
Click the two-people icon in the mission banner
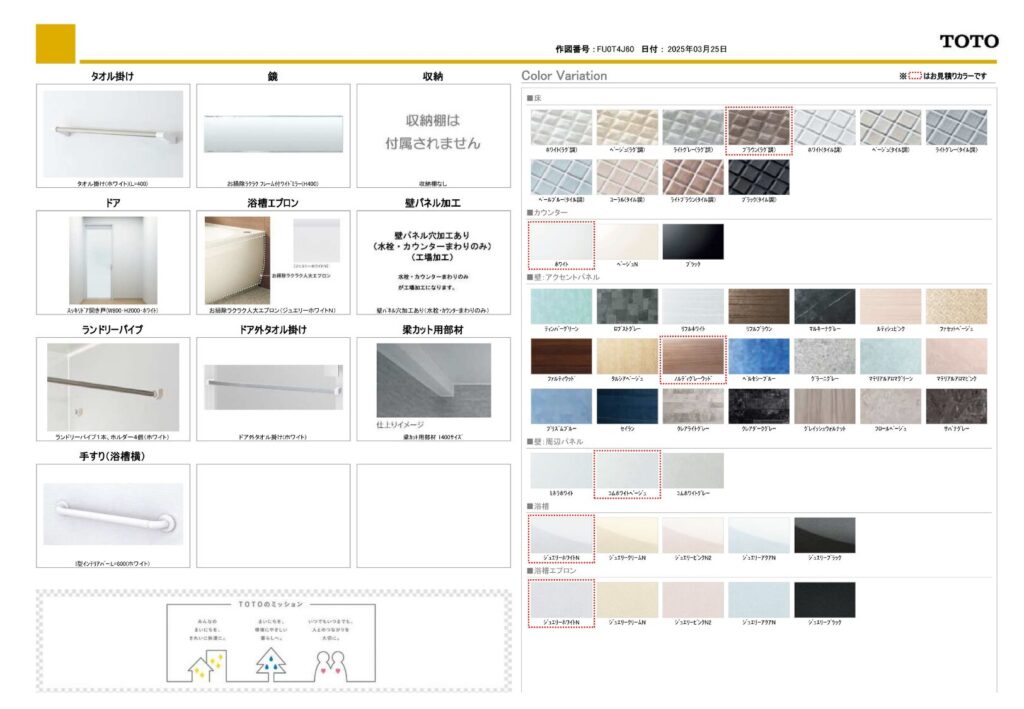tap(330, 662)
